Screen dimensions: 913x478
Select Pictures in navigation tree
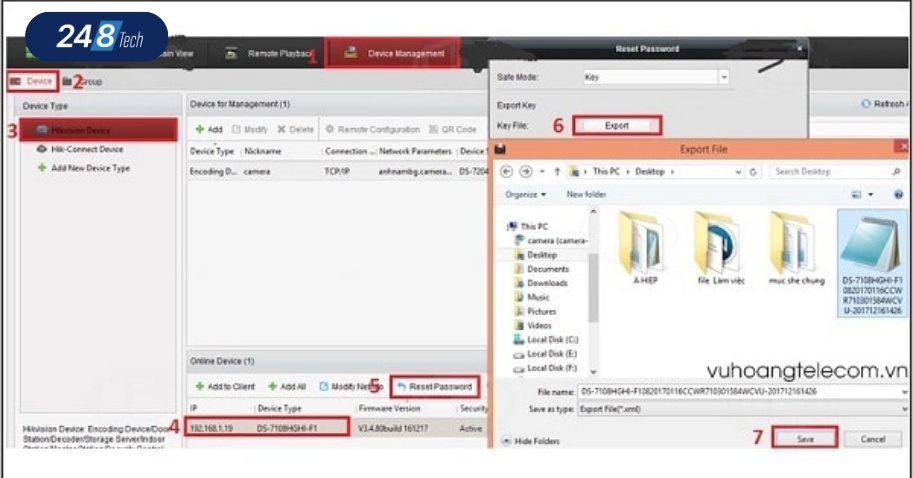536,311
